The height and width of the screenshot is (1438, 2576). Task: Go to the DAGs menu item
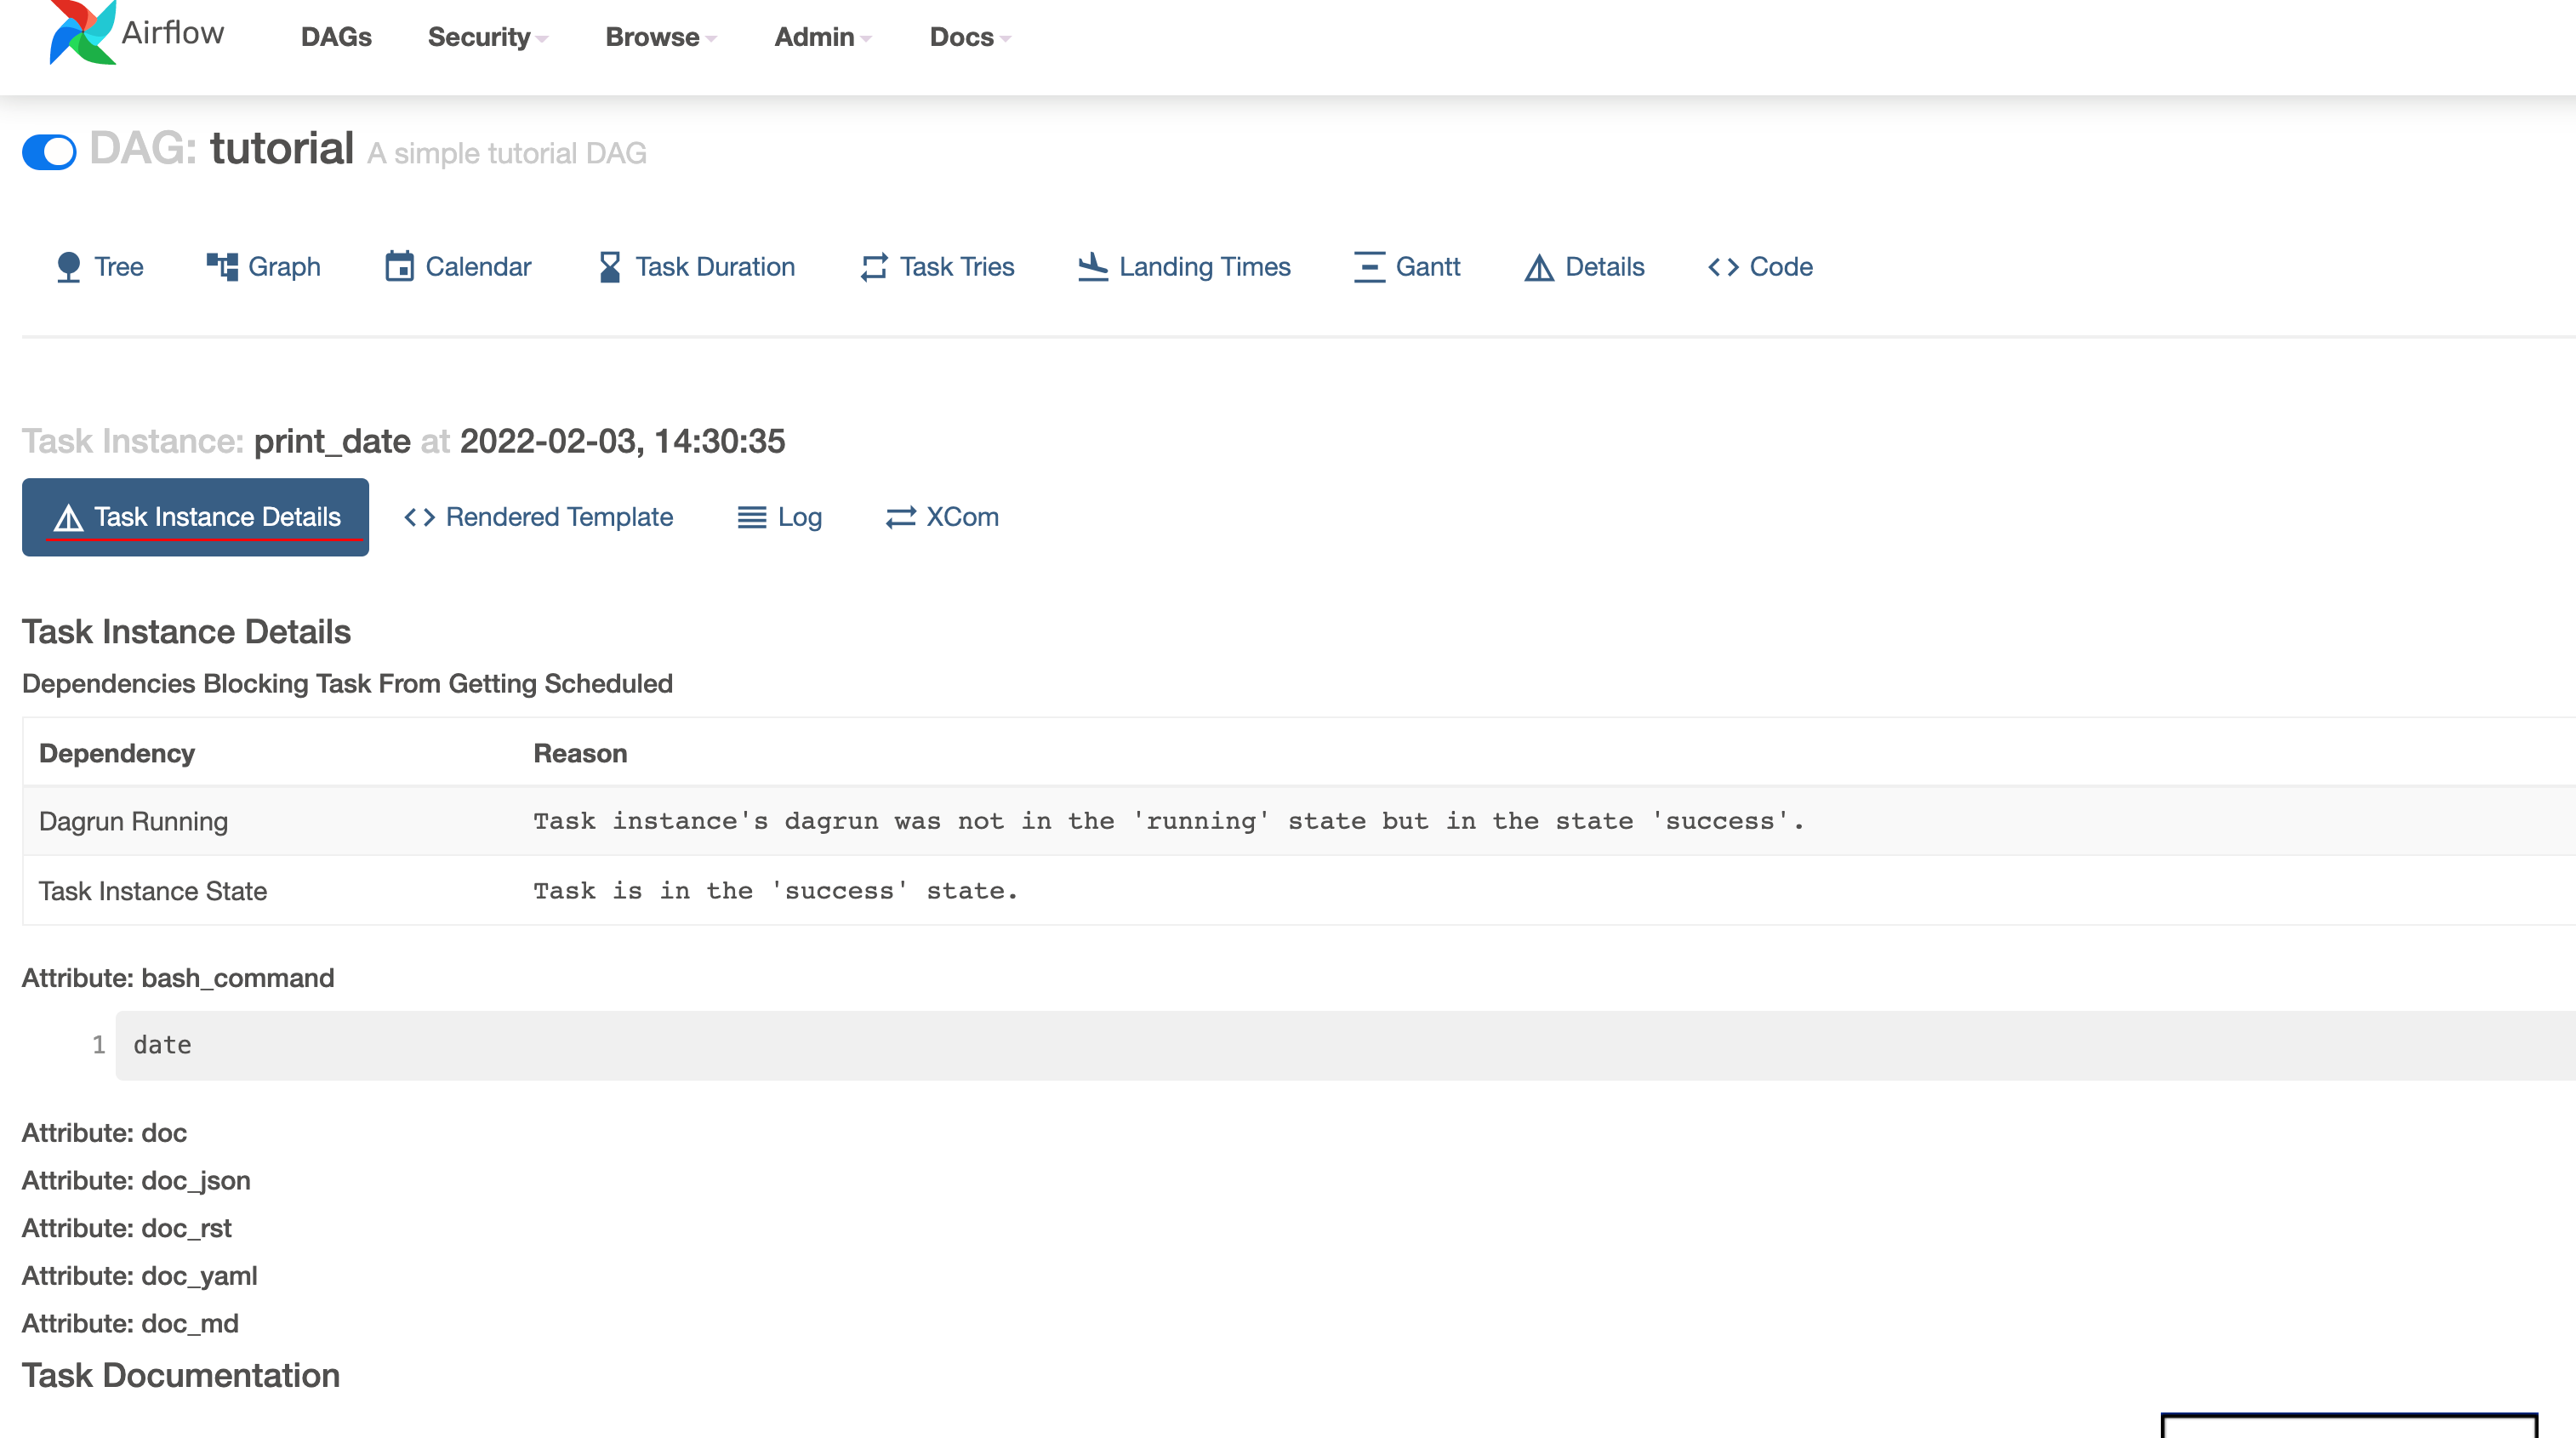point(336,37)
